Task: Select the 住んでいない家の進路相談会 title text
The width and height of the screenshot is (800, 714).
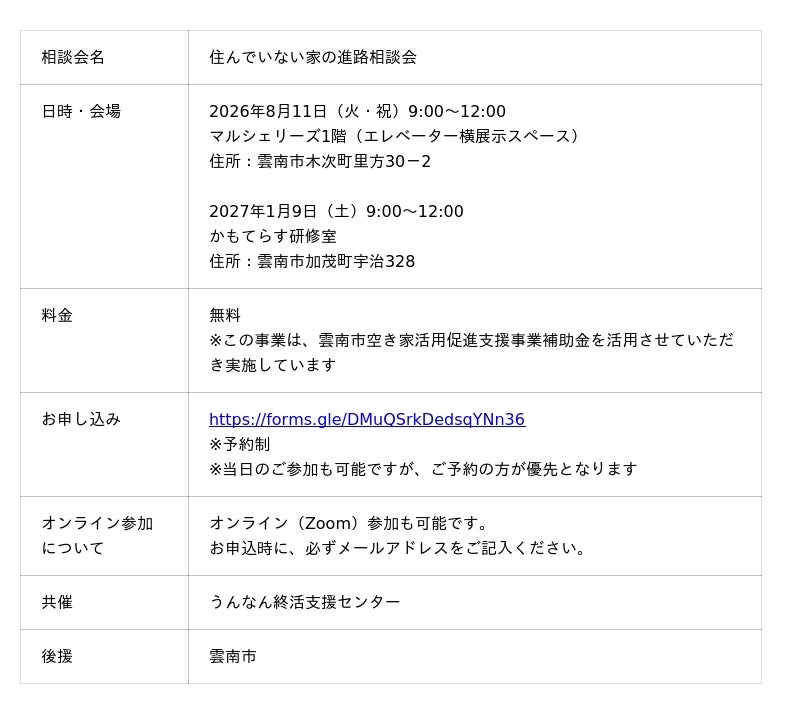Action: pyautogui.click(x=313, y=57)
